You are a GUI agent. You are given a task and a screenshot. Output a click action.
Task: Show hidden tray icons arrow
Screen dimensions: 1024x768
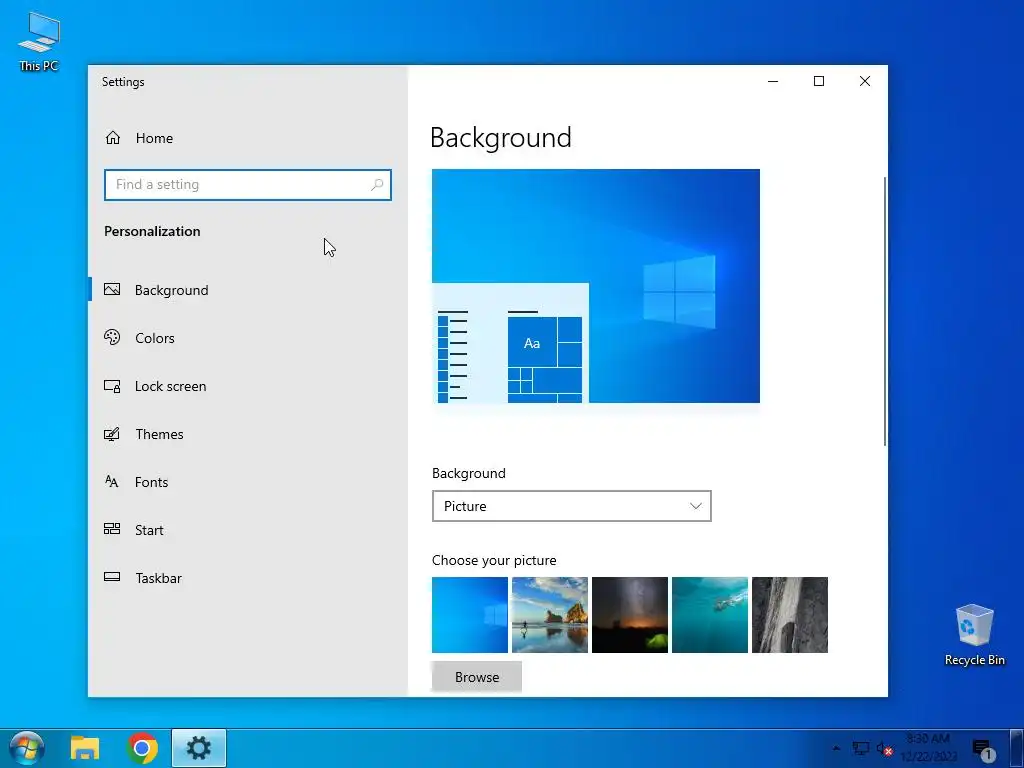(837, 748)
